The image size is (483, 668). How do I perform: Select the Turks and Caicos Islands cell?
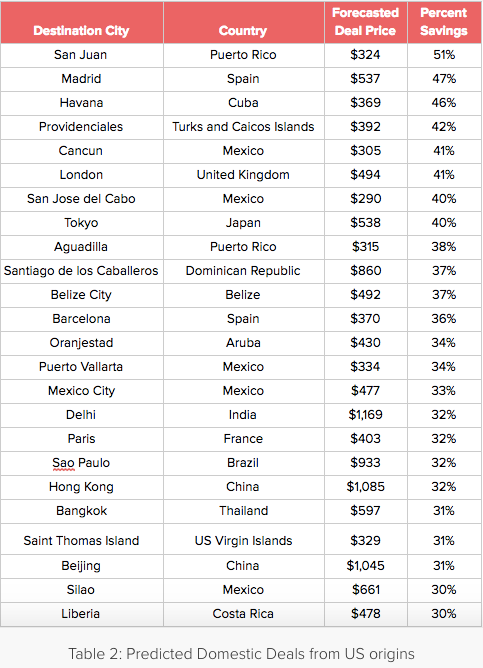[x=243, y=127]
